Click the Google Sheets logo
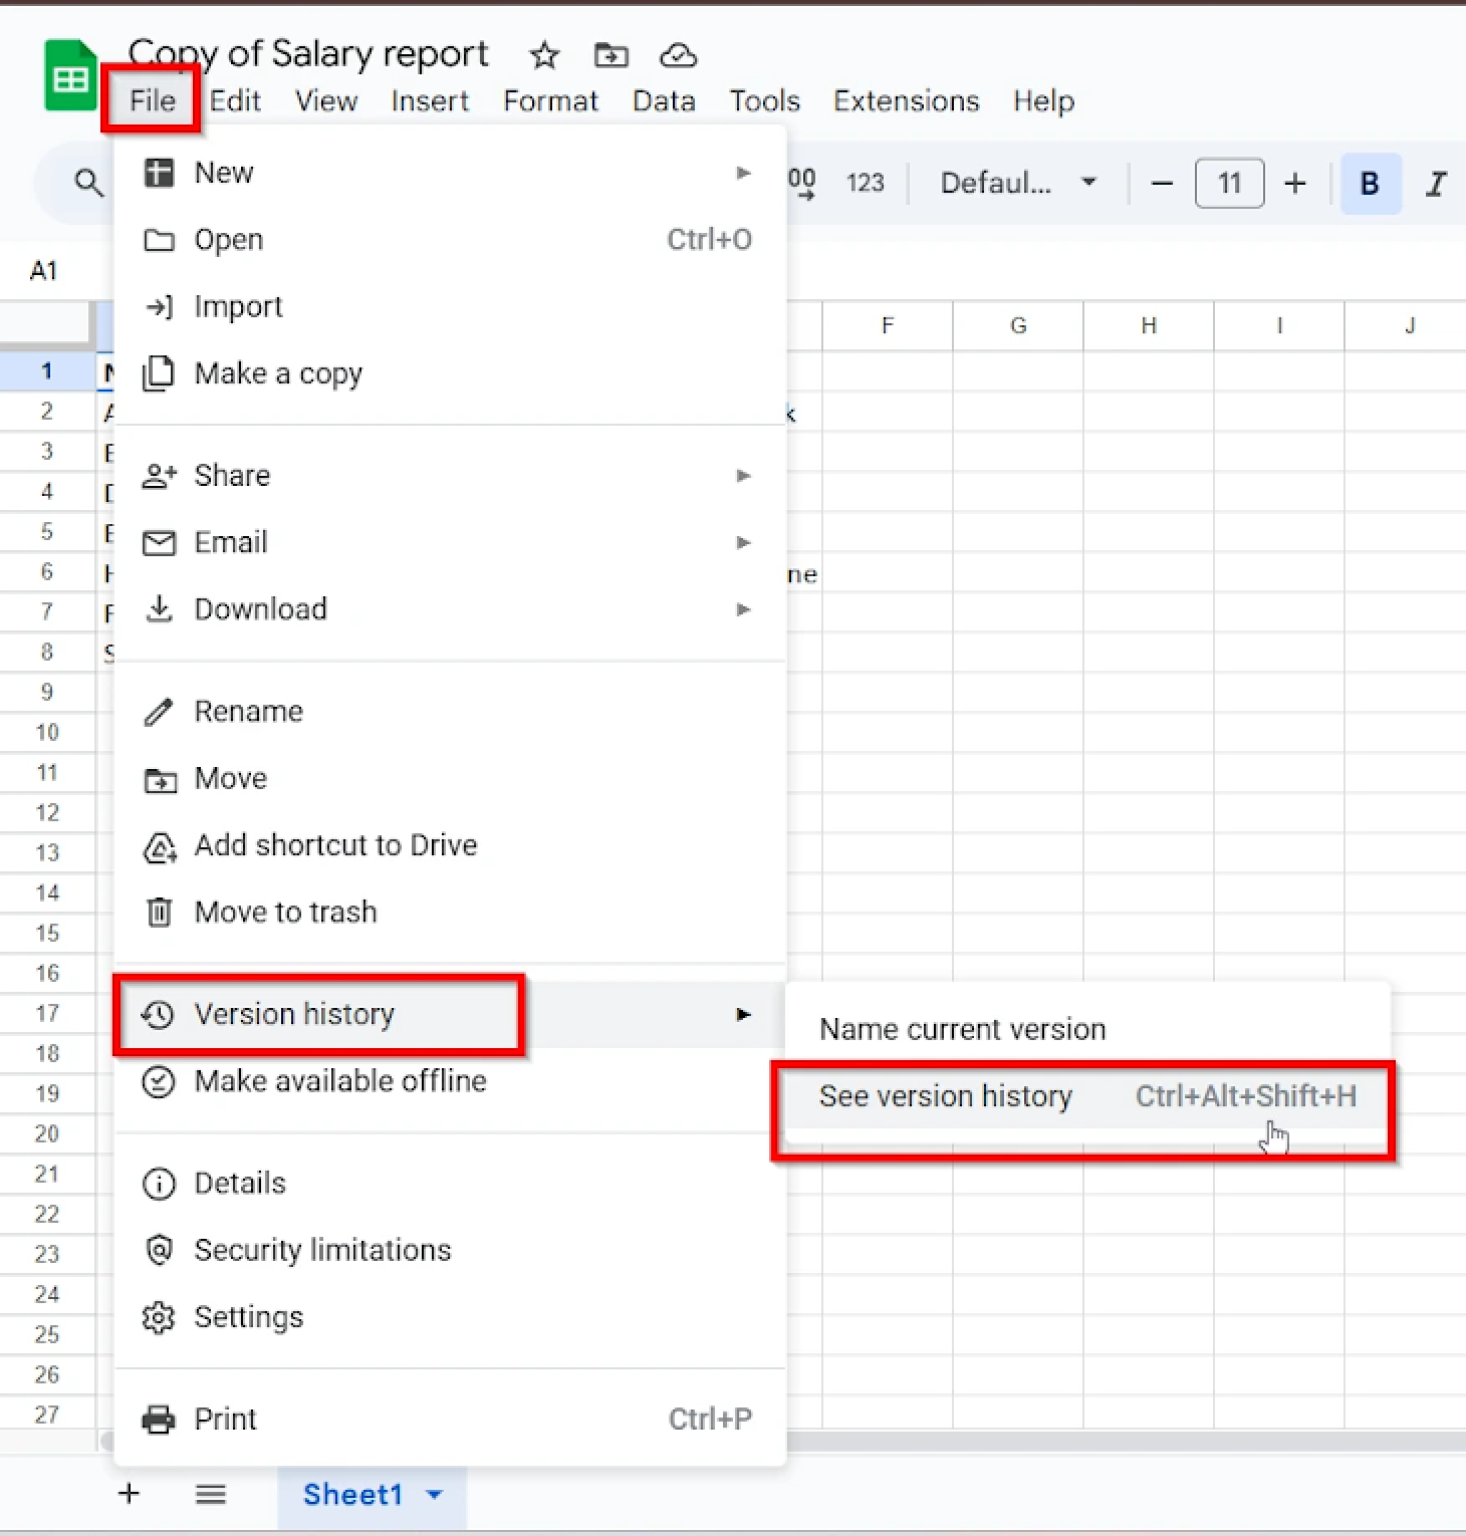This screenshot has width=1466, height=1536. click(x=67, y=74)
